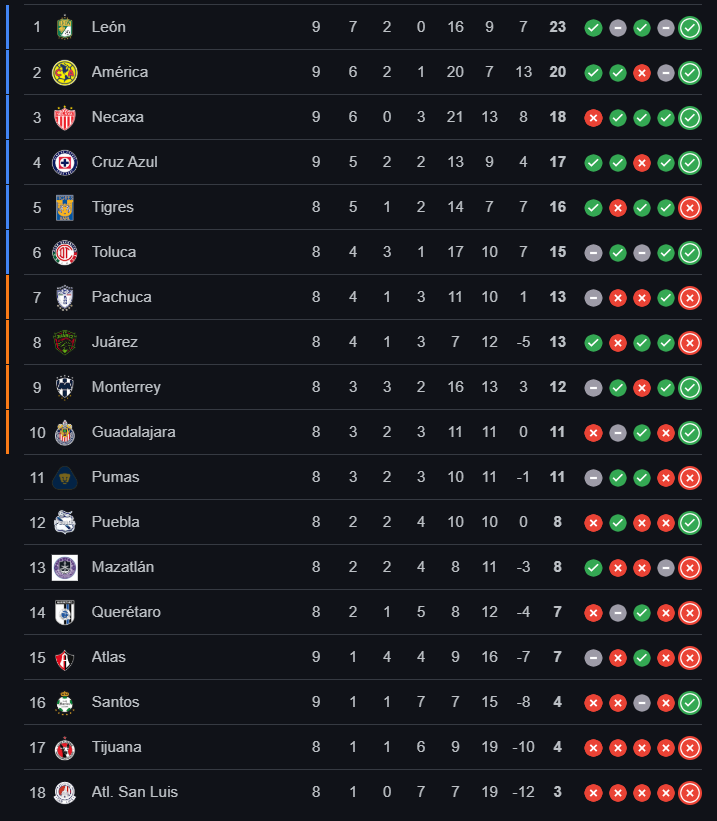Open León's latest match win indicator
The height and width of the screenshot is (821, 717).
(x=690, y=28)
